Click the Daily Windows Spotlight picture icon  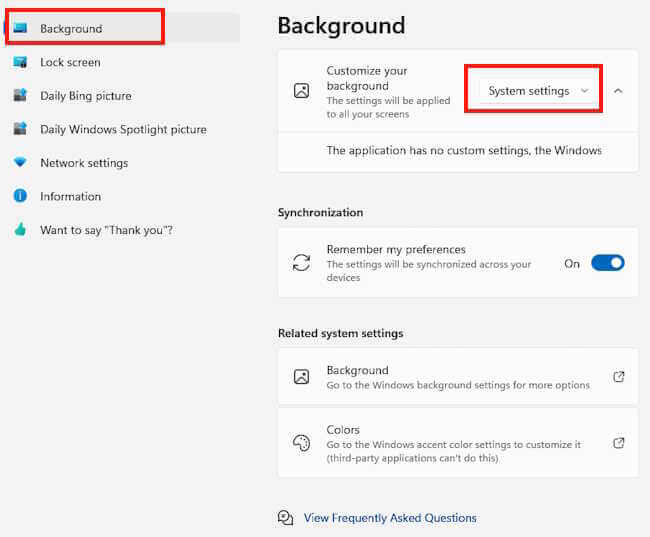tap(20, 129)
